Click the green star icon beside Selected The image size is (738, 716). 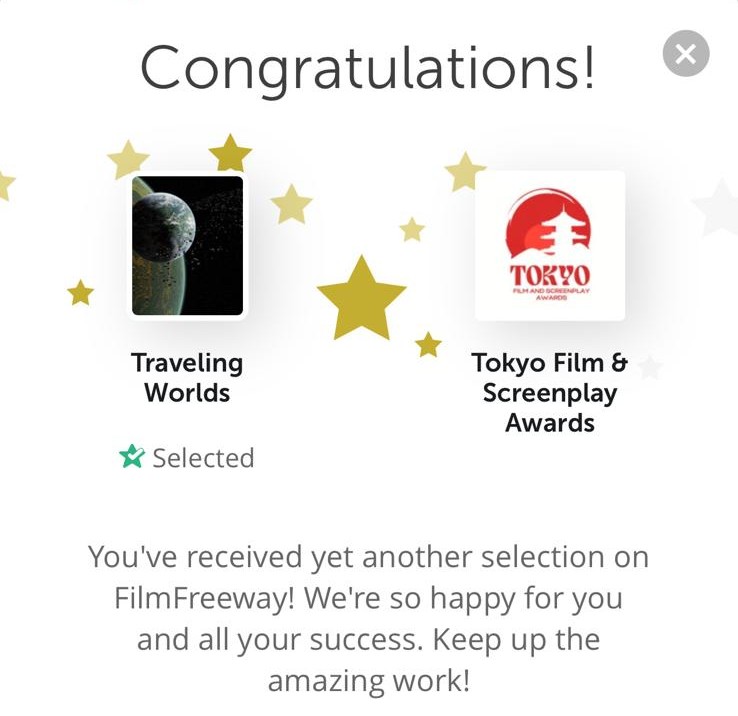pos(132,458)
